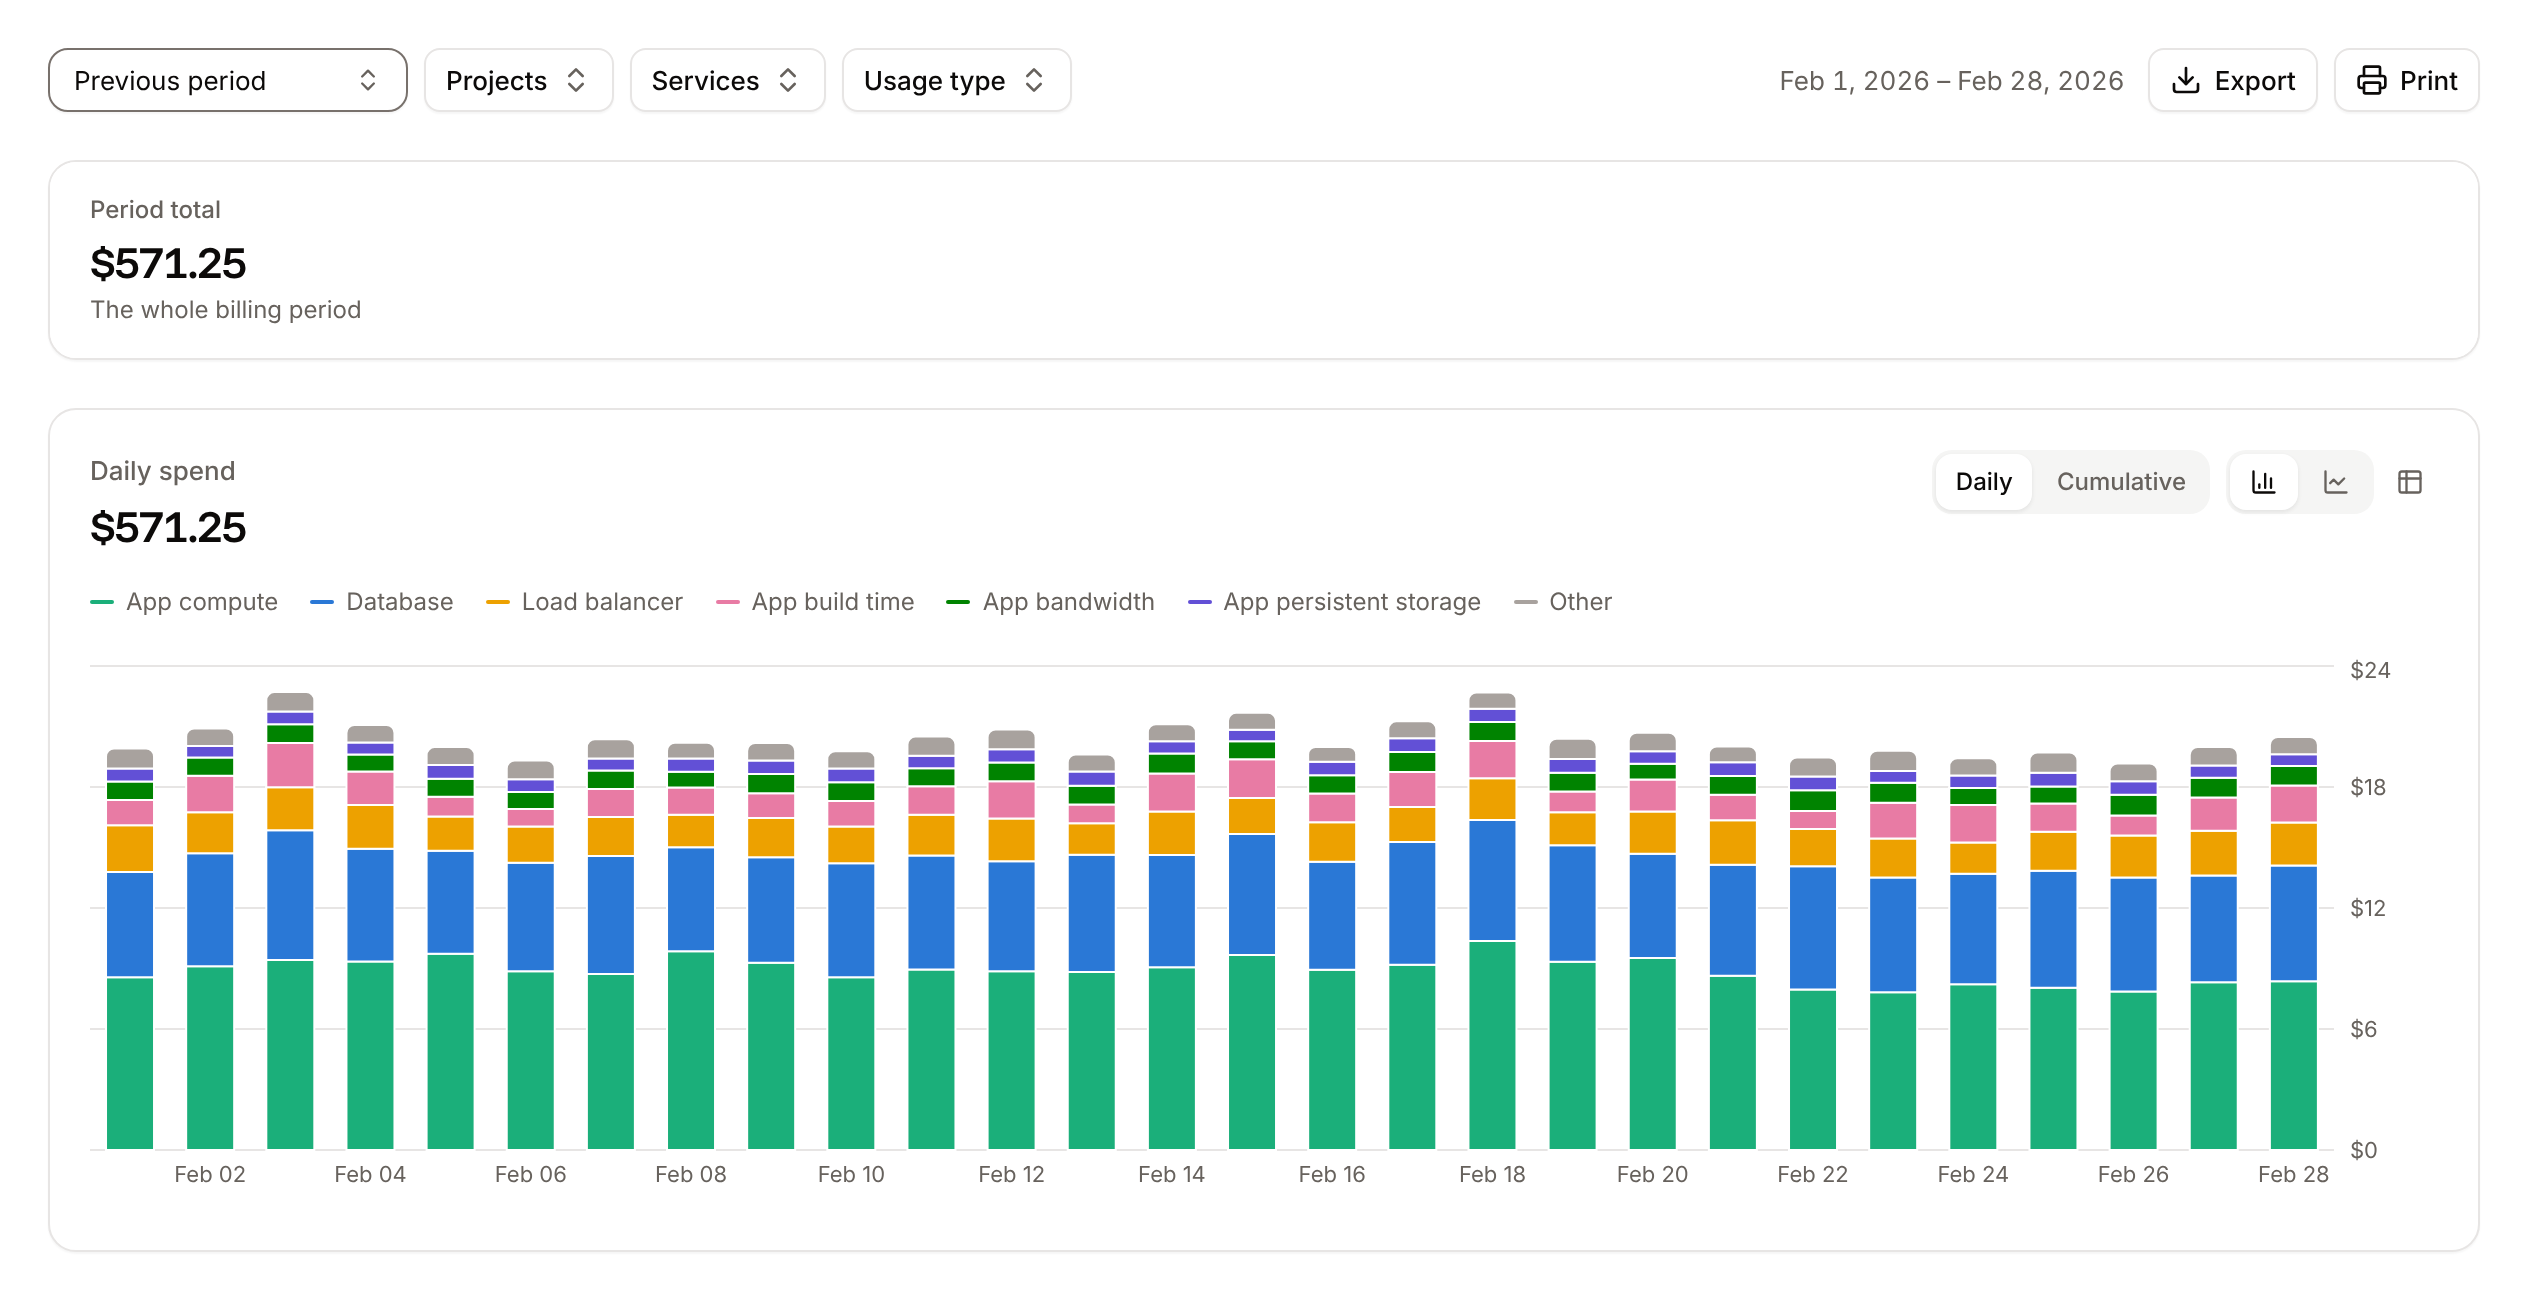Open the Previous period dropdown
This screenshot has height=1300, width=2528.
tap(228, 80)
